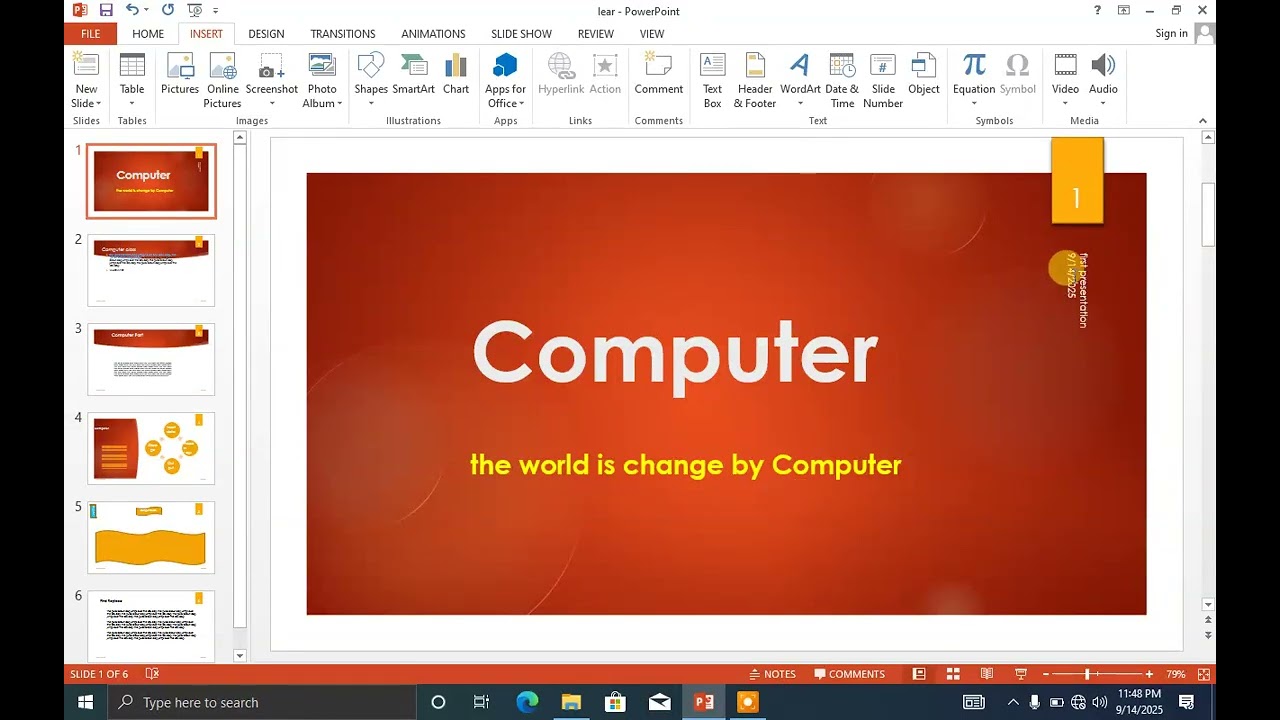Switch to Normal view
The image size is (1280, 720).
pos(919,674)
